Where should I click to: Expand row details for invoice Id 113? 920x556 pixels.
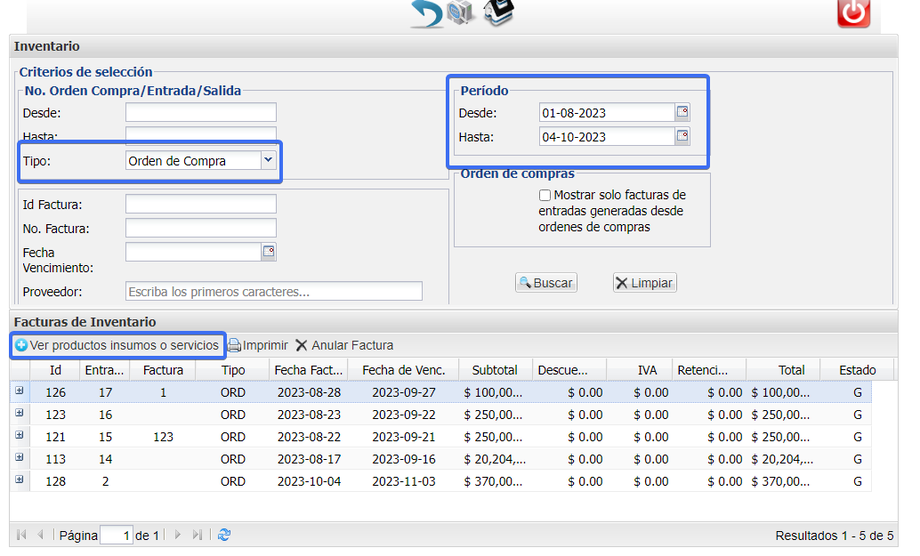tap(19, 459)
